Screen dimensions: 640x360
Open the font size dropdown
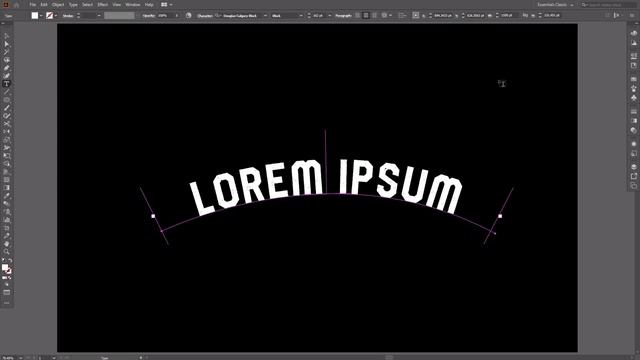(x=330, y=16)
